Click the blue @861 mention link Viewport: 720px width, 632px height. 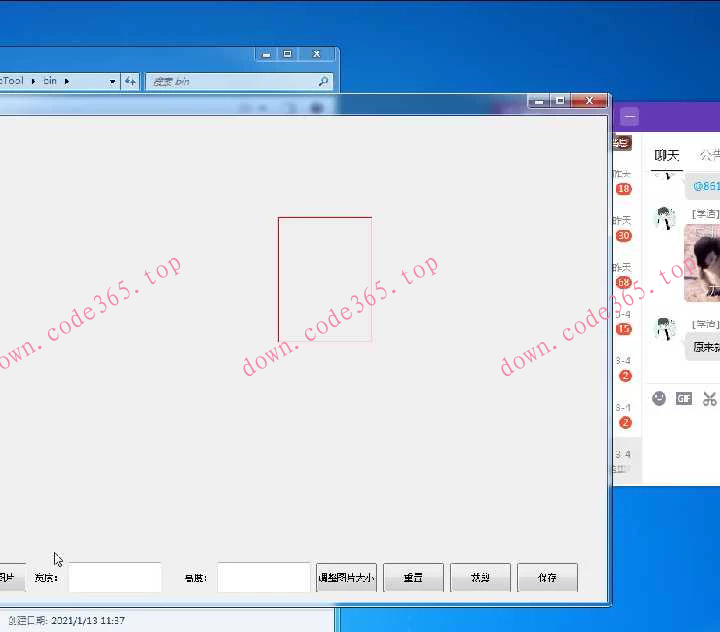click(x=706, y=186)
